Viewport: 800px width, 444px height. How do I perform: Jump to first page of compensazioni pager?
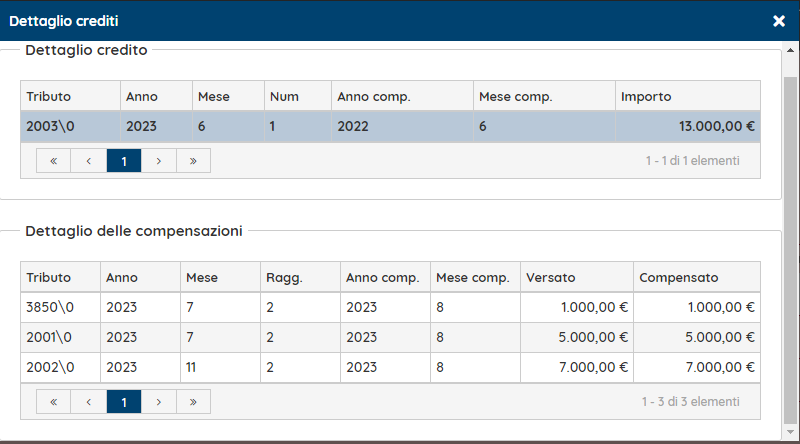53,402
